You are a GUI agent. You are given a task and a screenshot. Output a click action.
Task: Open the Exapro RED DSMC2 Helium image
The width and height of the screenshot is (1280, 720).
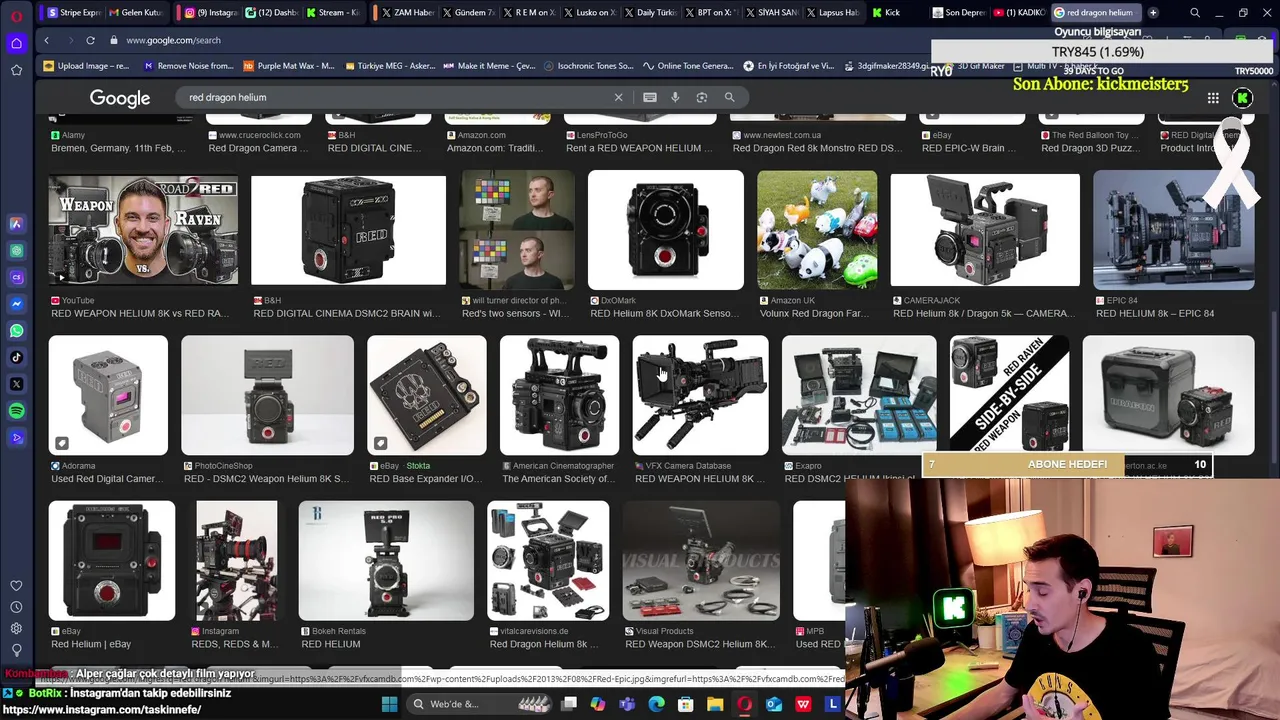pyautogui.click(x=859, y=395)
